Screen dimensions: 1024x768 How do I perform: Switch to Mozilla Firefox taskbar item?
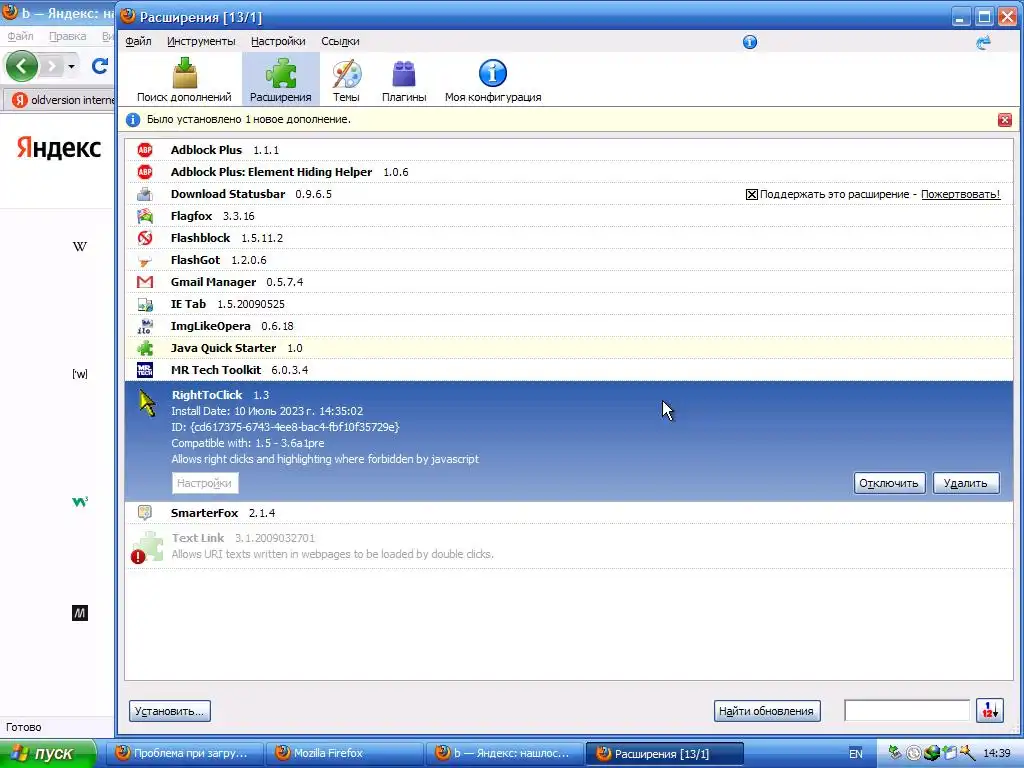point(346,754)
